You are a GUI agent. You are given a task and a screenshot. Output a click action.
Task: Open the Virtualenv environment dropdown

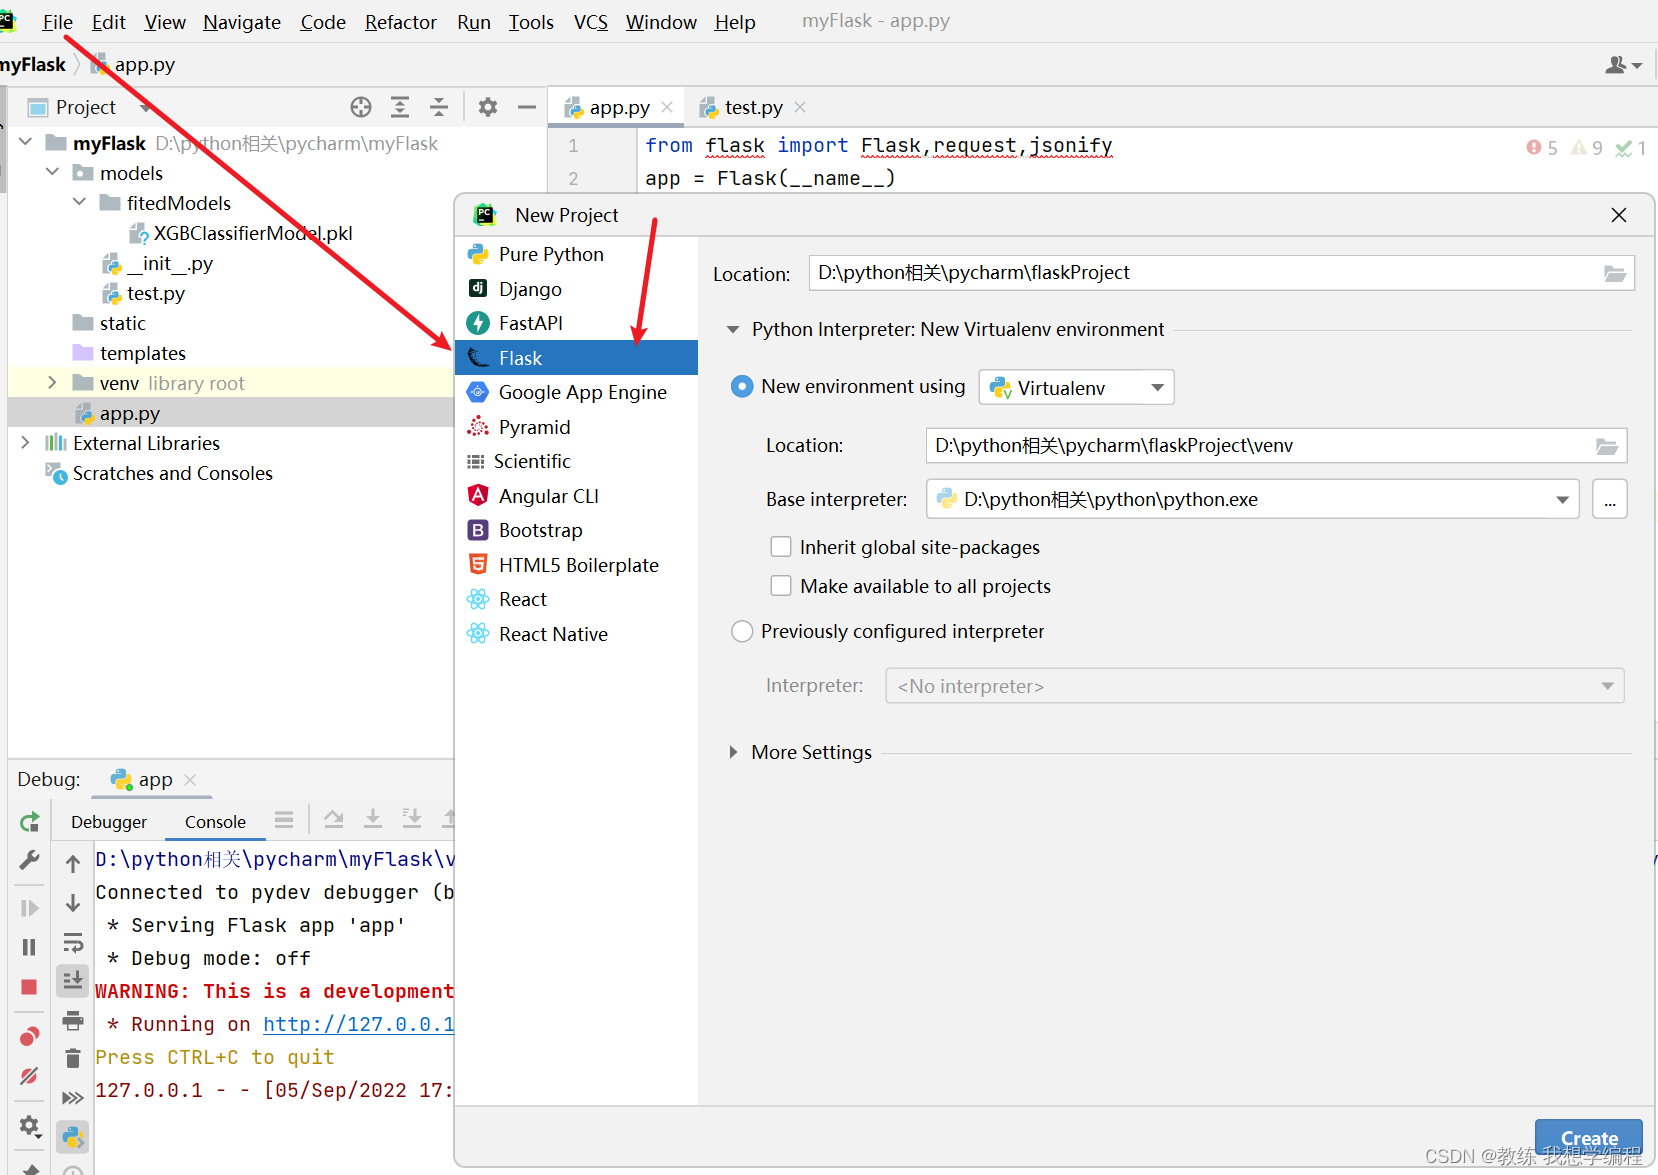[x=1076, y=387]
